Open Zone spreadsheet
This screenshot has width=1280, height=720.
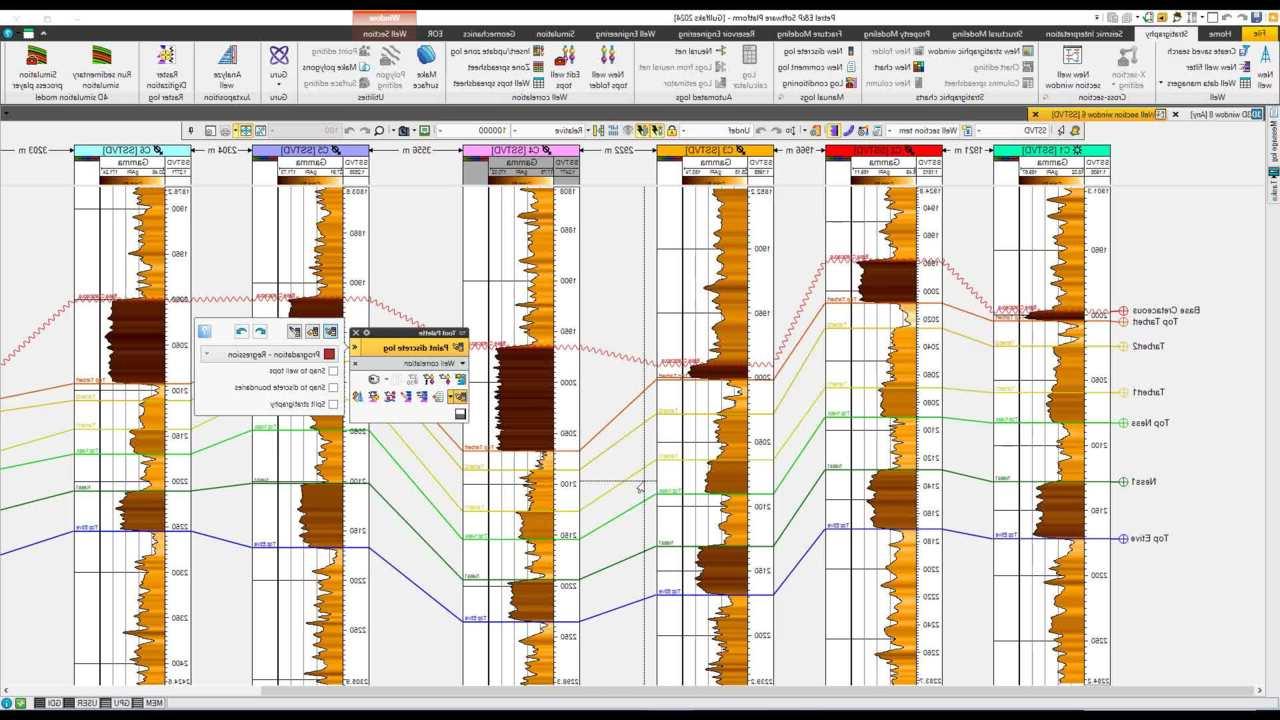click(505, 67)
